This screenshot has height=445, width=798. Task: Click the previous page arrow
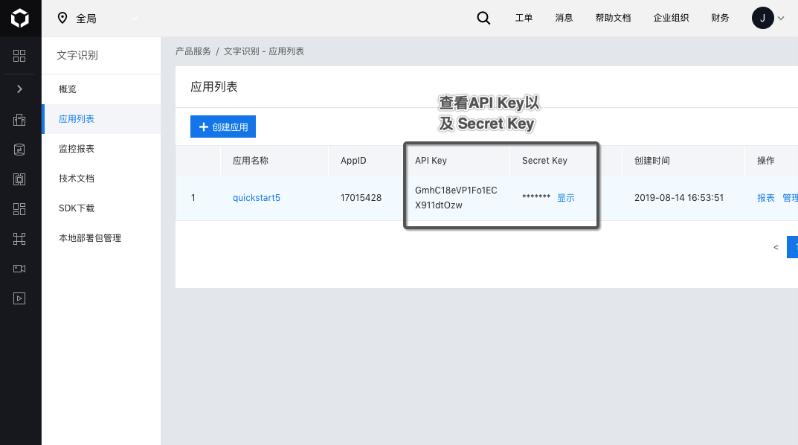776,247
